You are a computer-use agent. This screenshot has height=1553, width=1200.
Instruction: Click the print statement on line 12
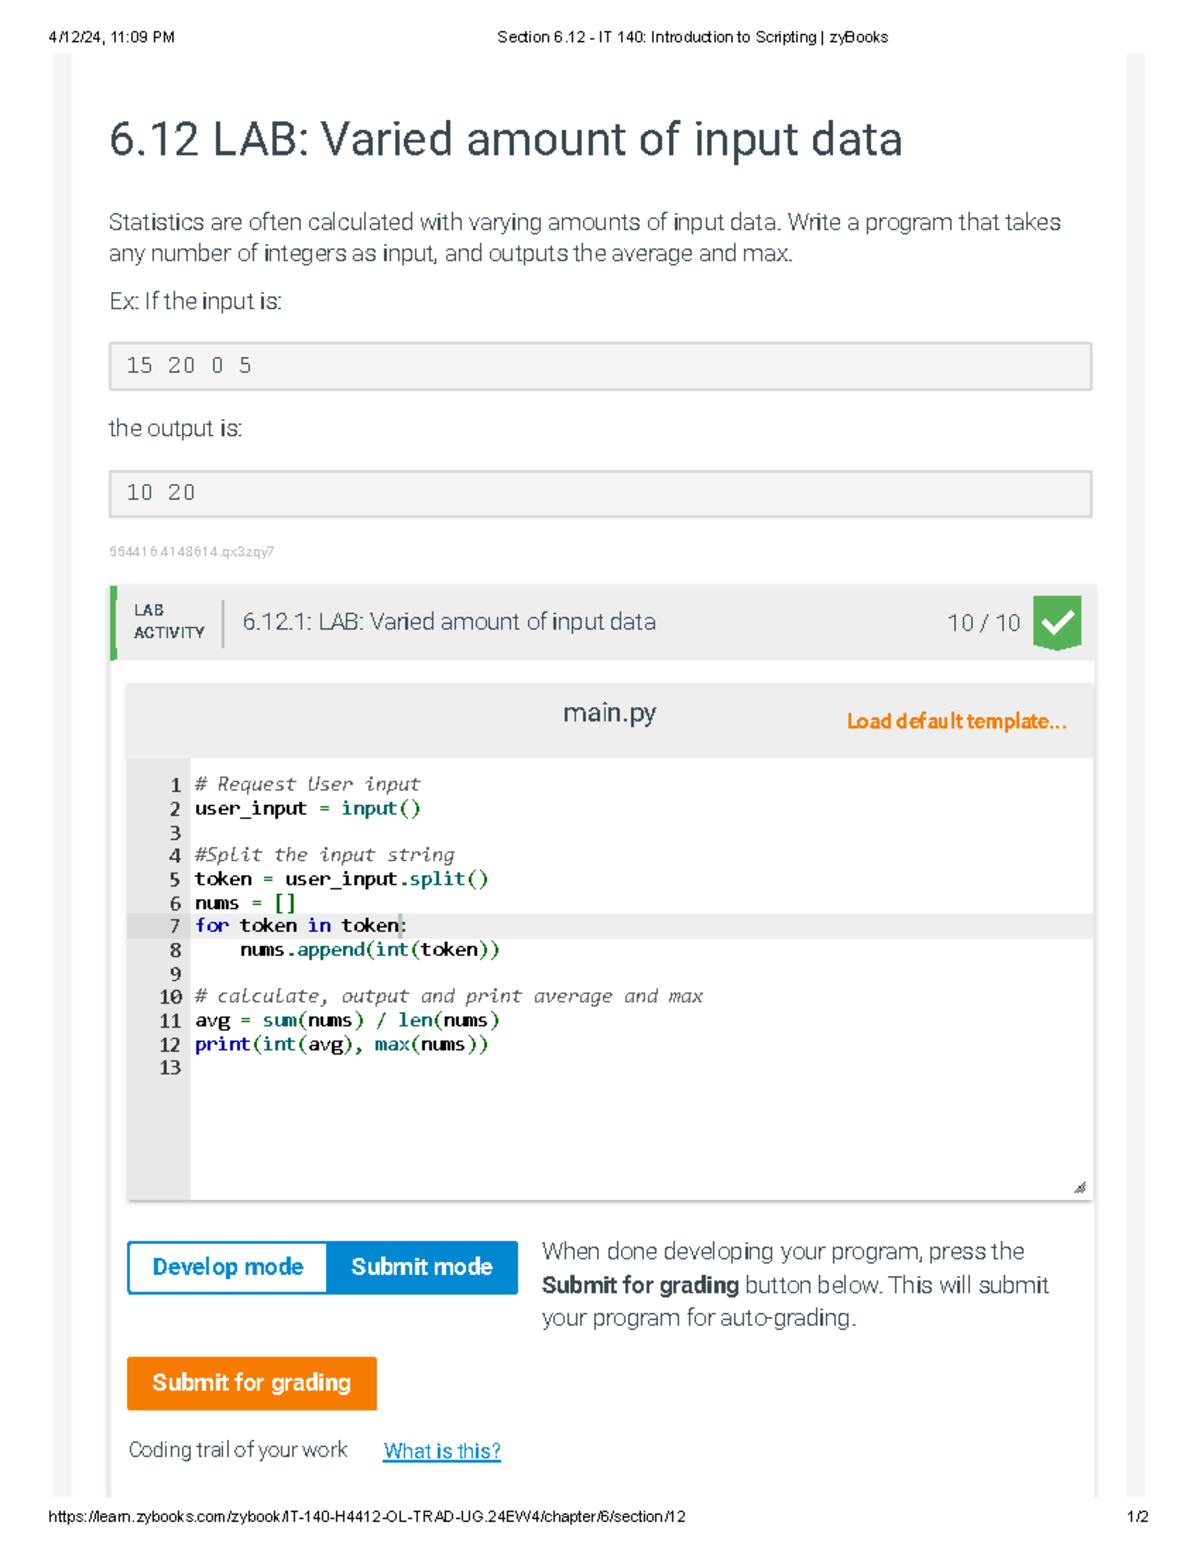340,1044
